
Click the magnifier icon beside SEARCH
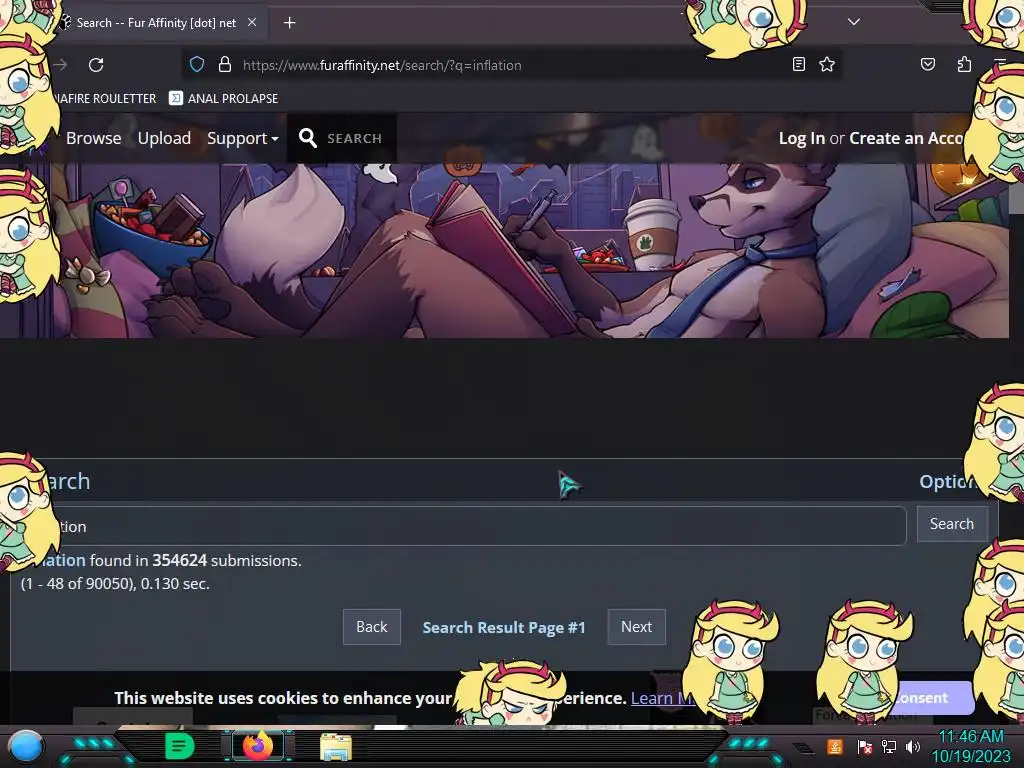[x=308, y=138]
